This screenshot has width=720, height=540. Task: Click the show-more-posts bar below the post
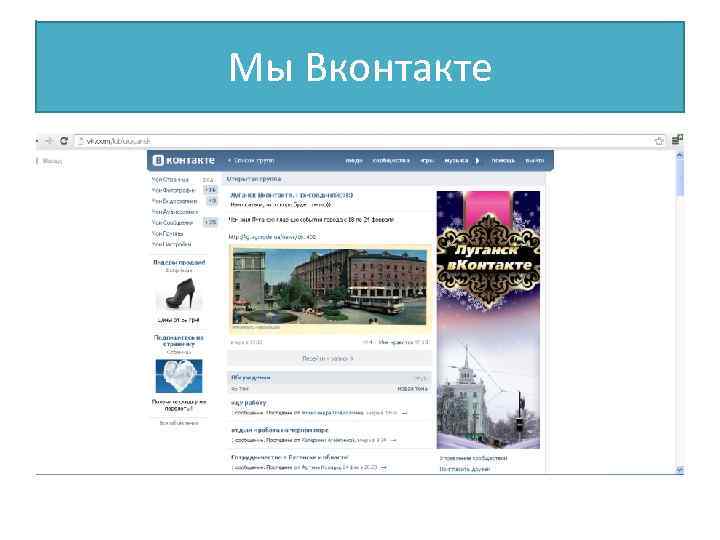coord(329,359)
